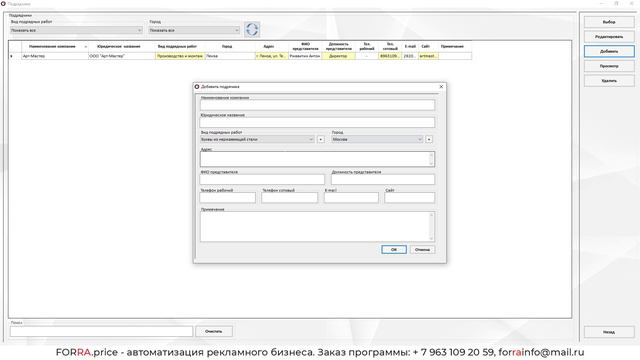Focus the ФИО представителя field

click(262, 180)
